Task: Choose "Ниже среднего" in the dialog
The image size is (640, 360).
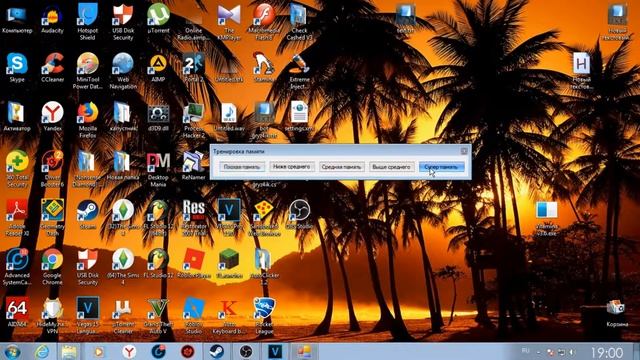Action: coord(292,167)
